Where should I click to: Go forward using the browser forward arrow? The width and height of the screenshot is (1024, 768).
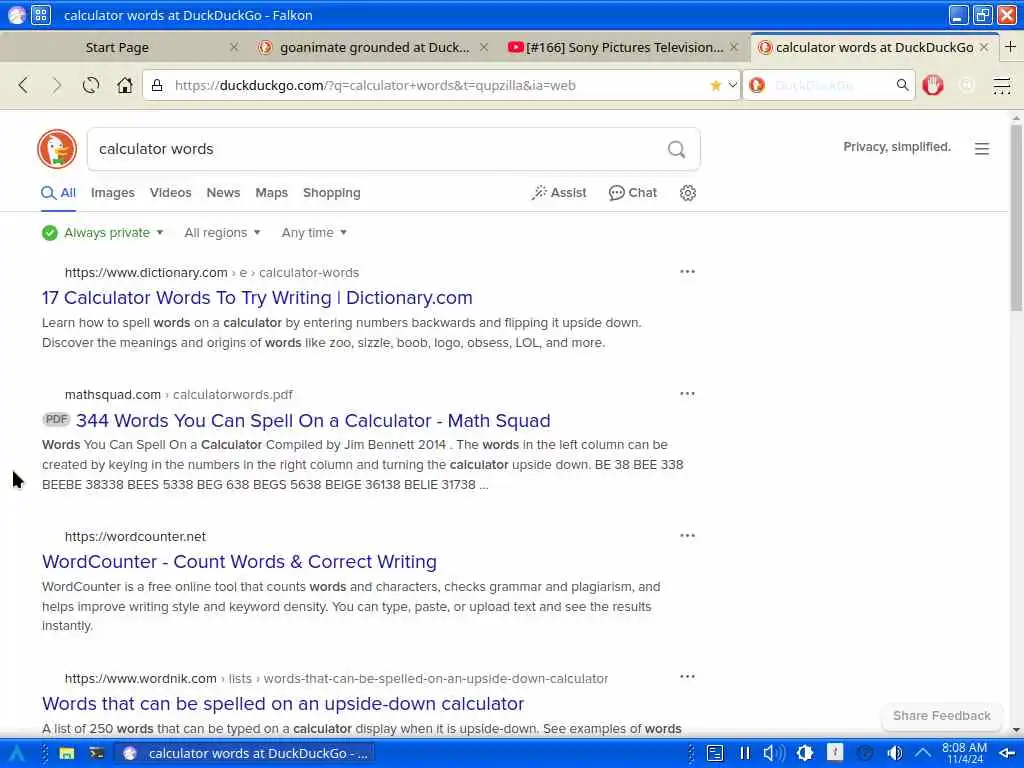57,86
